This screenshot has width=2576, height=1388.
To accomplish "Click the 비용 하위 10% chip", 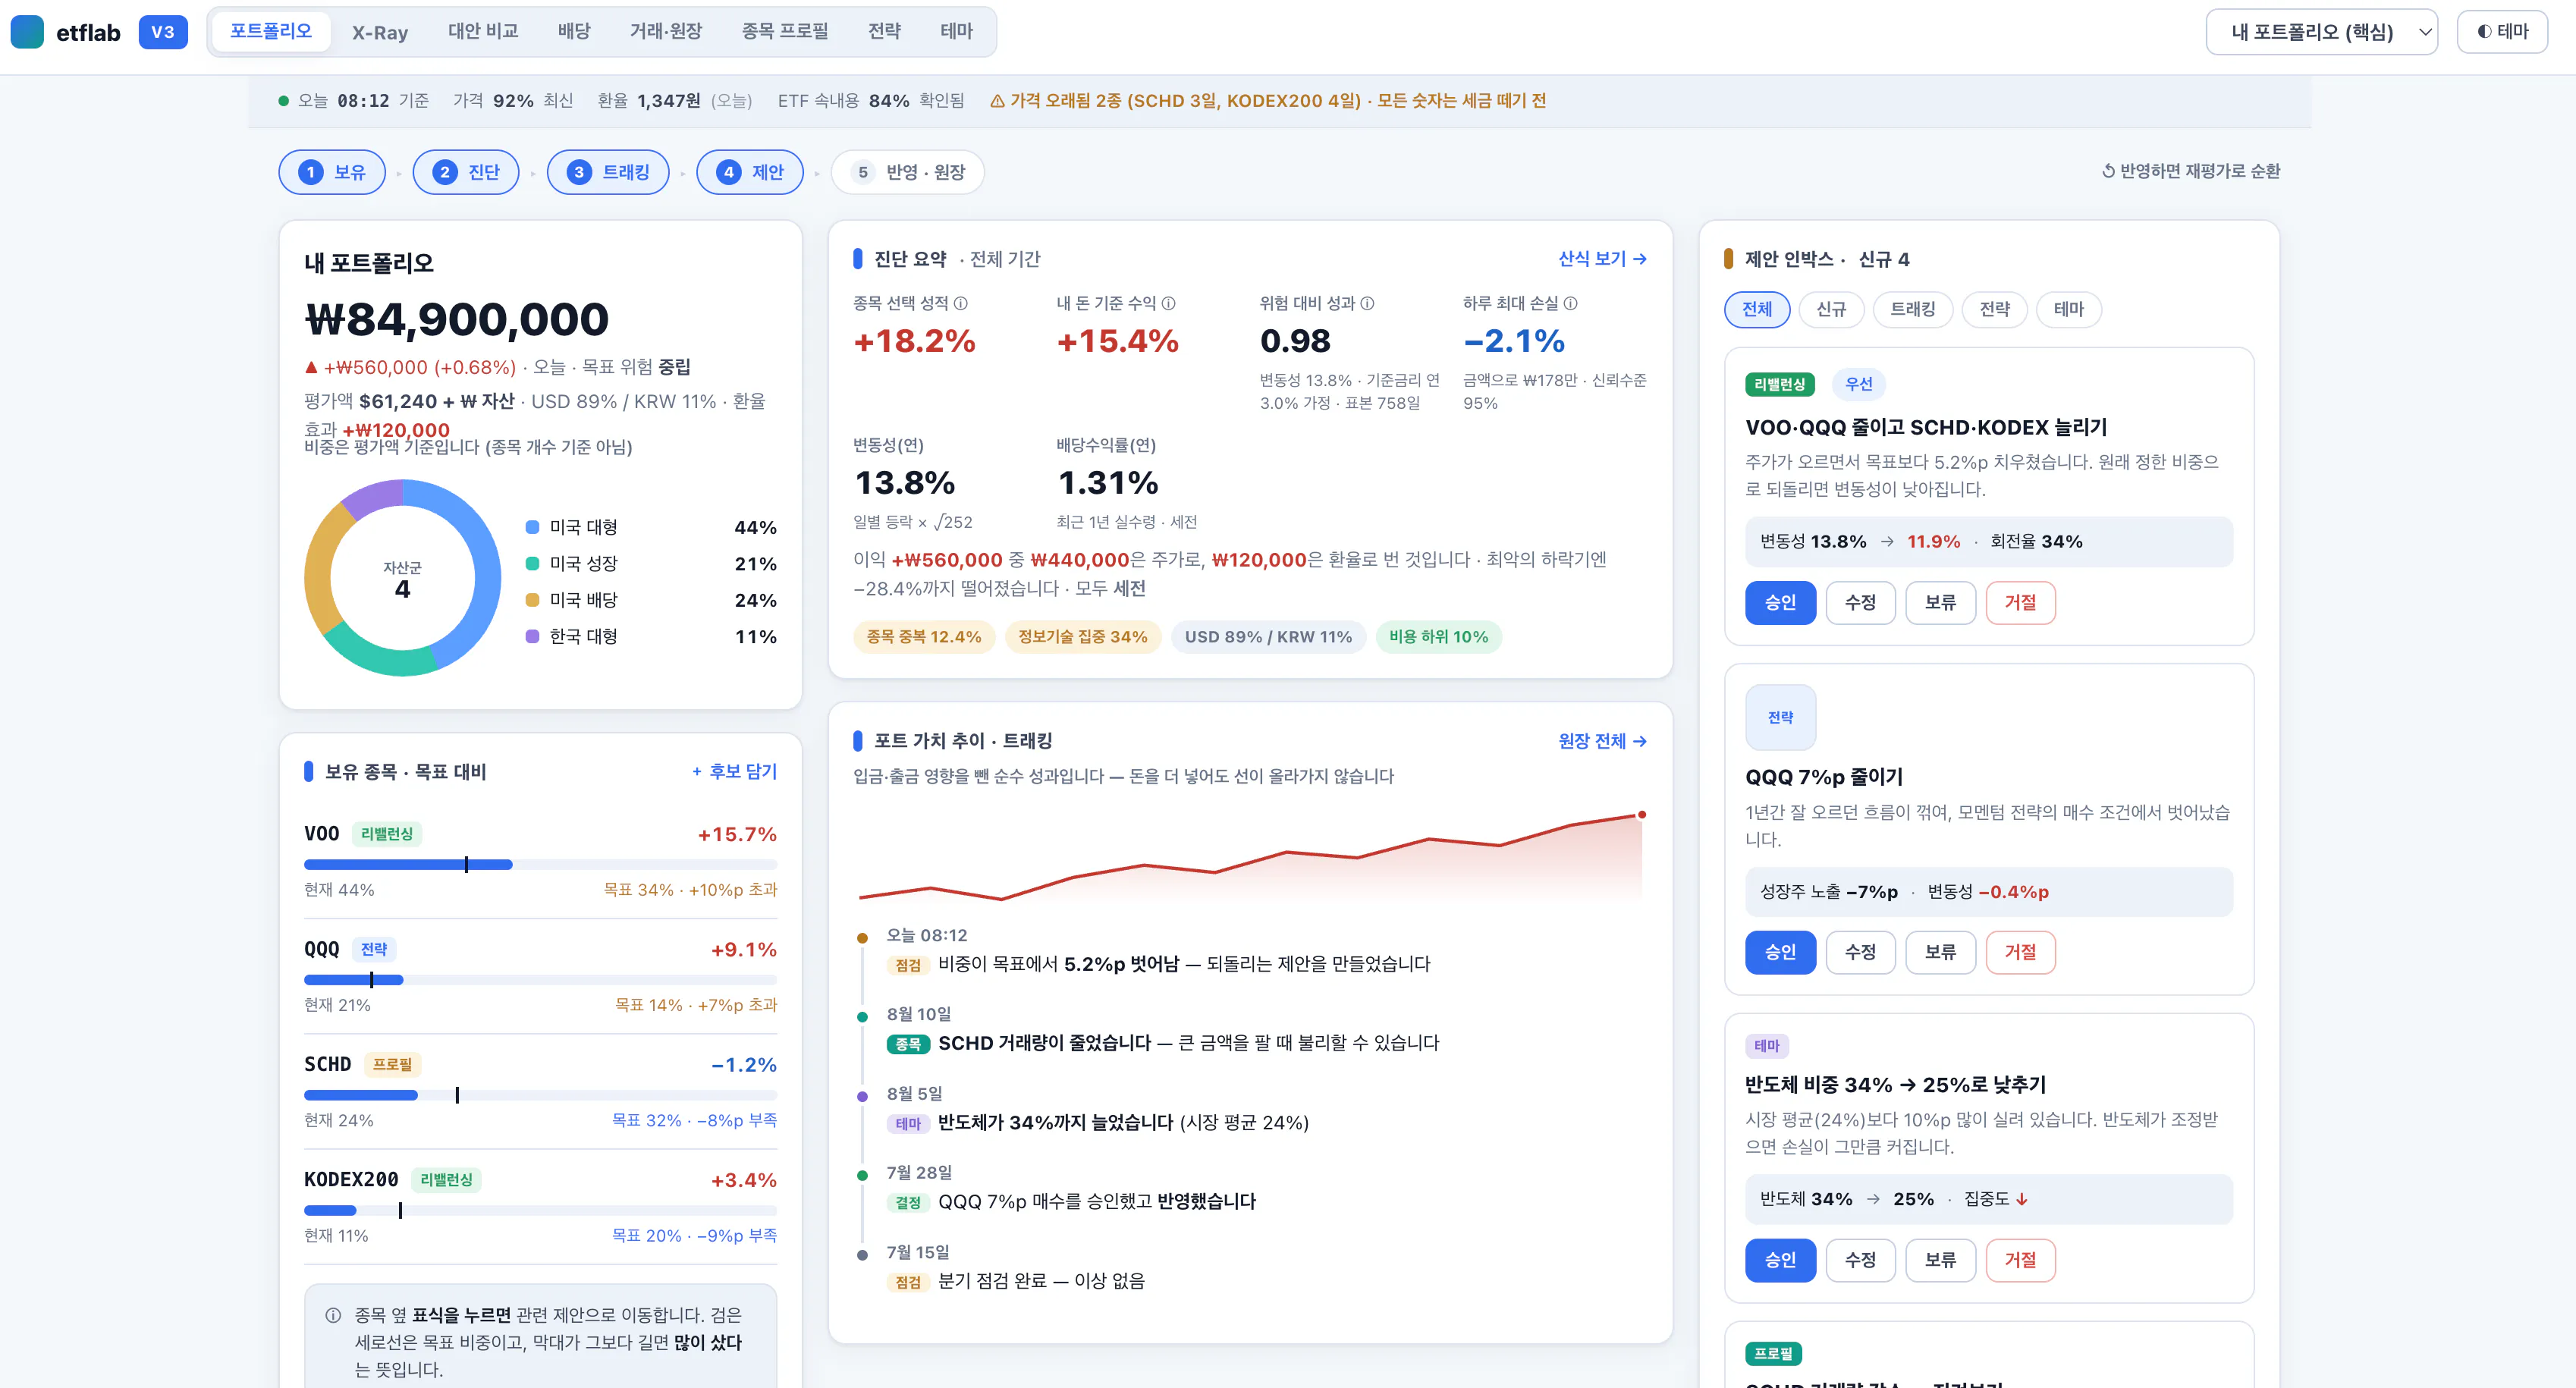I will point(1438,637).
